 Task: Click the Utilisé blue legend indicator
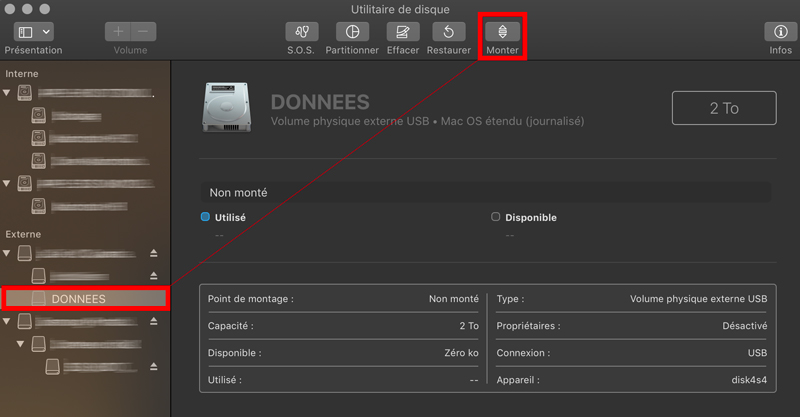[205, 216]
